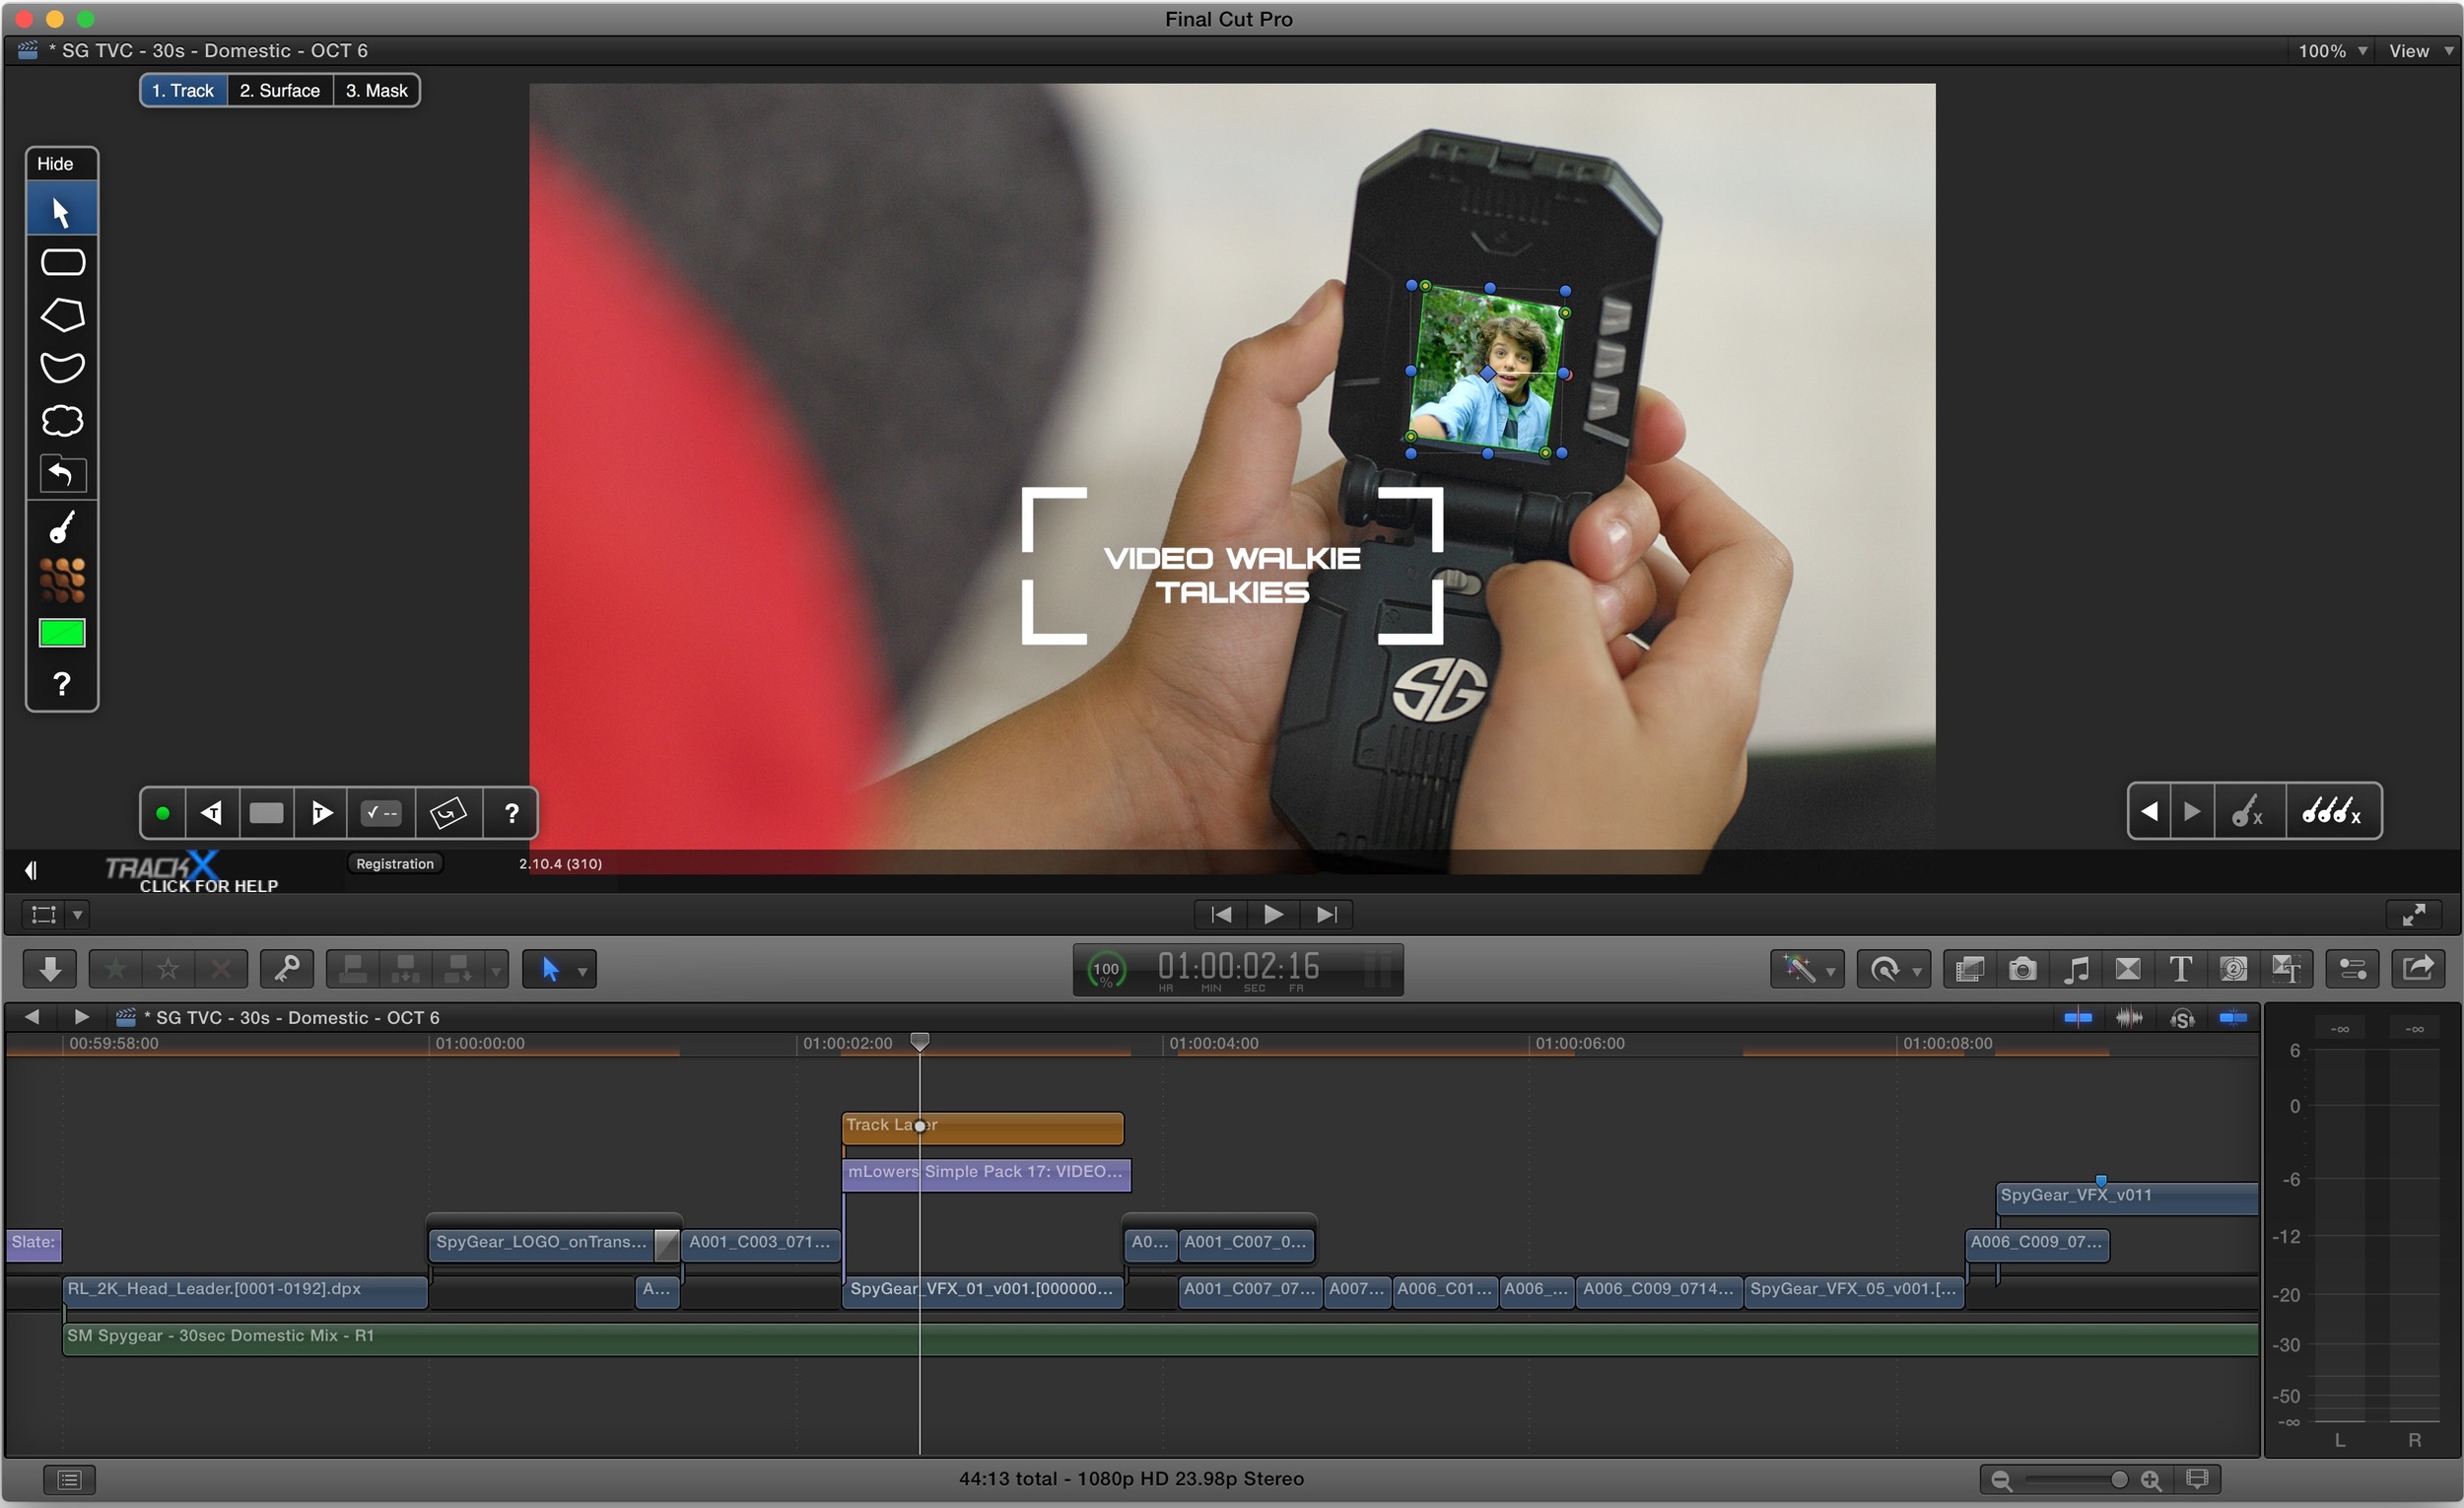Click the 100% background tasks indicator
This screenshot has width=2464, height=1508.
point(1106,969)
